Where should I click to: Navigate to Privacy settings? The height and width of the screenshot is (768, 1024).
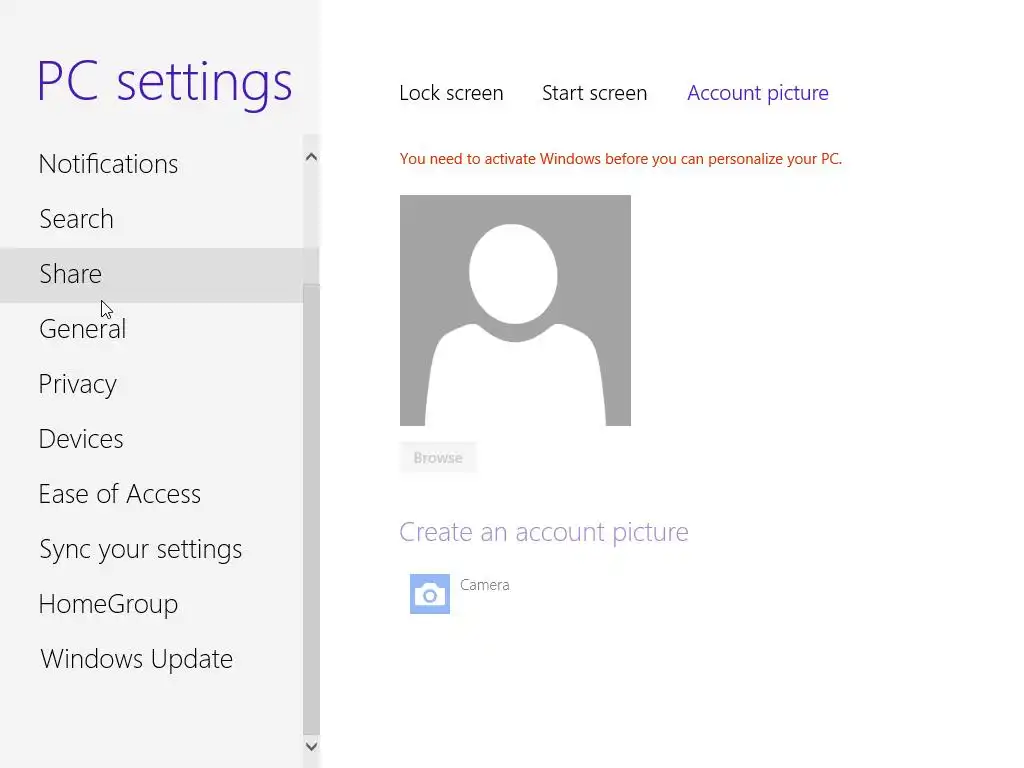click(77, 384)
